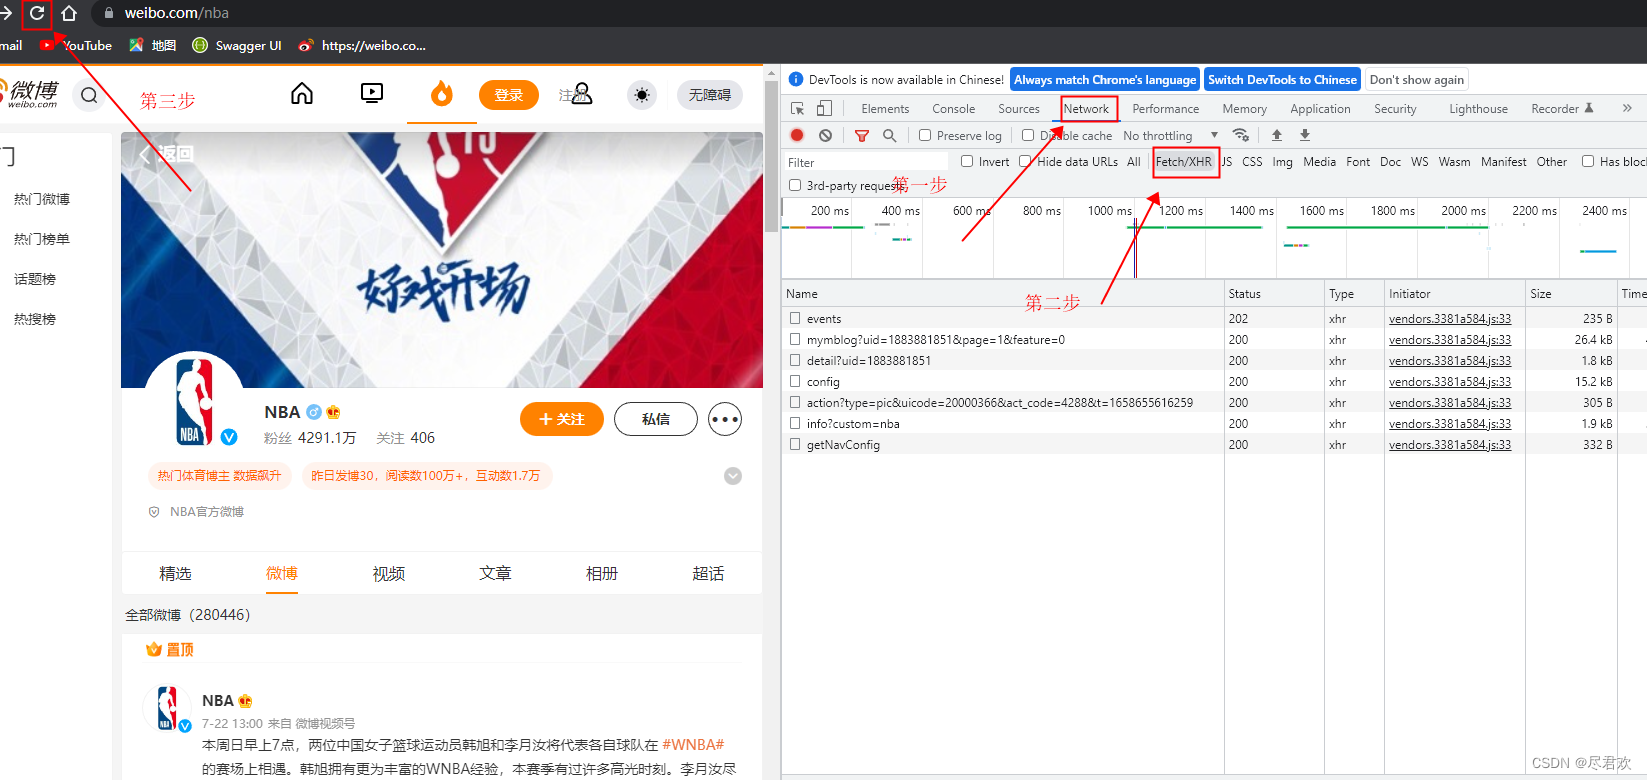Toggle Weibo dark mode sun icon
Image resolution: width=1647 pixels, height=780 pixels.
tap(642, 95)
